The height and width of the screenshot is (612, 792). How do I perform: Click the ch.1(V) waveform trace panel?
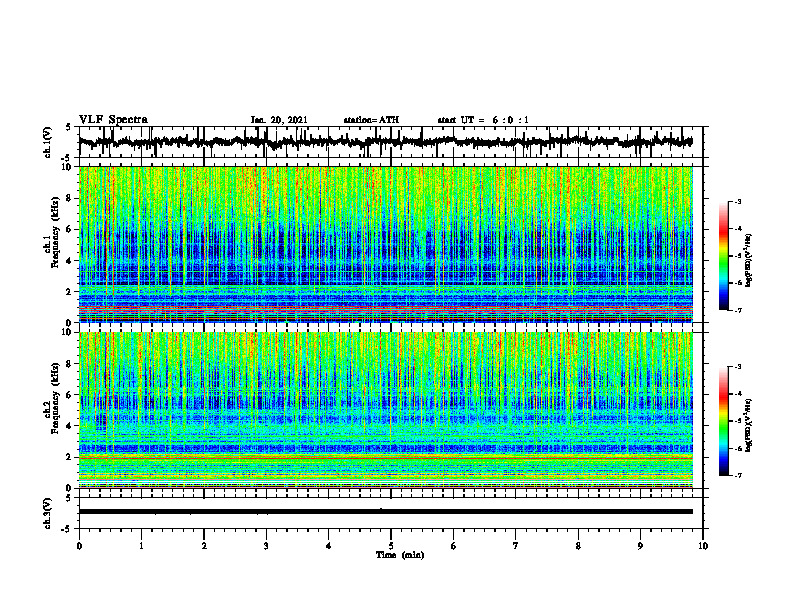391,142
